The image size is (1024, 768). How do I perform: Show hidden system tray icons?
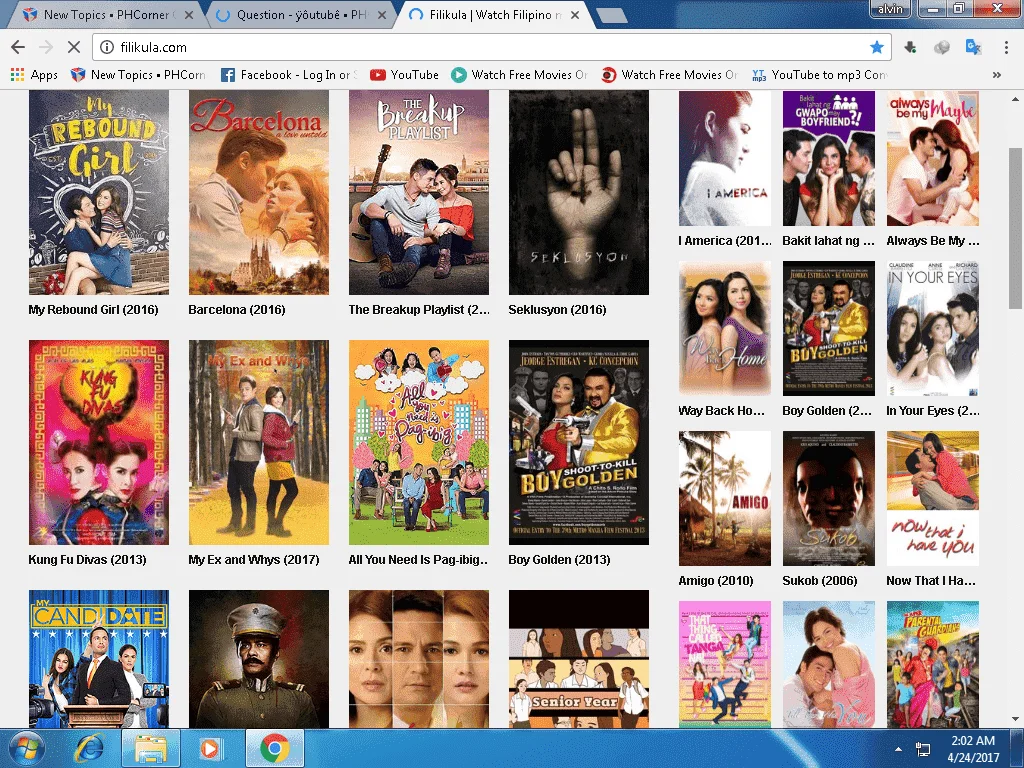pyautogui.click(x=898, y=749)
